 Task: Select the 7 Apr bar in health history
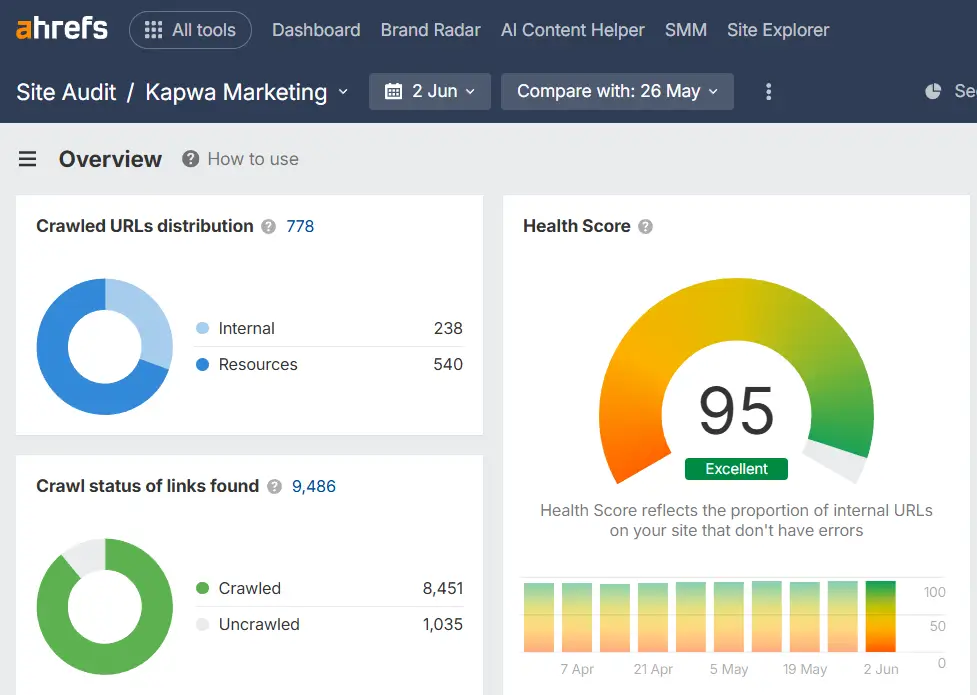point(577,617)
